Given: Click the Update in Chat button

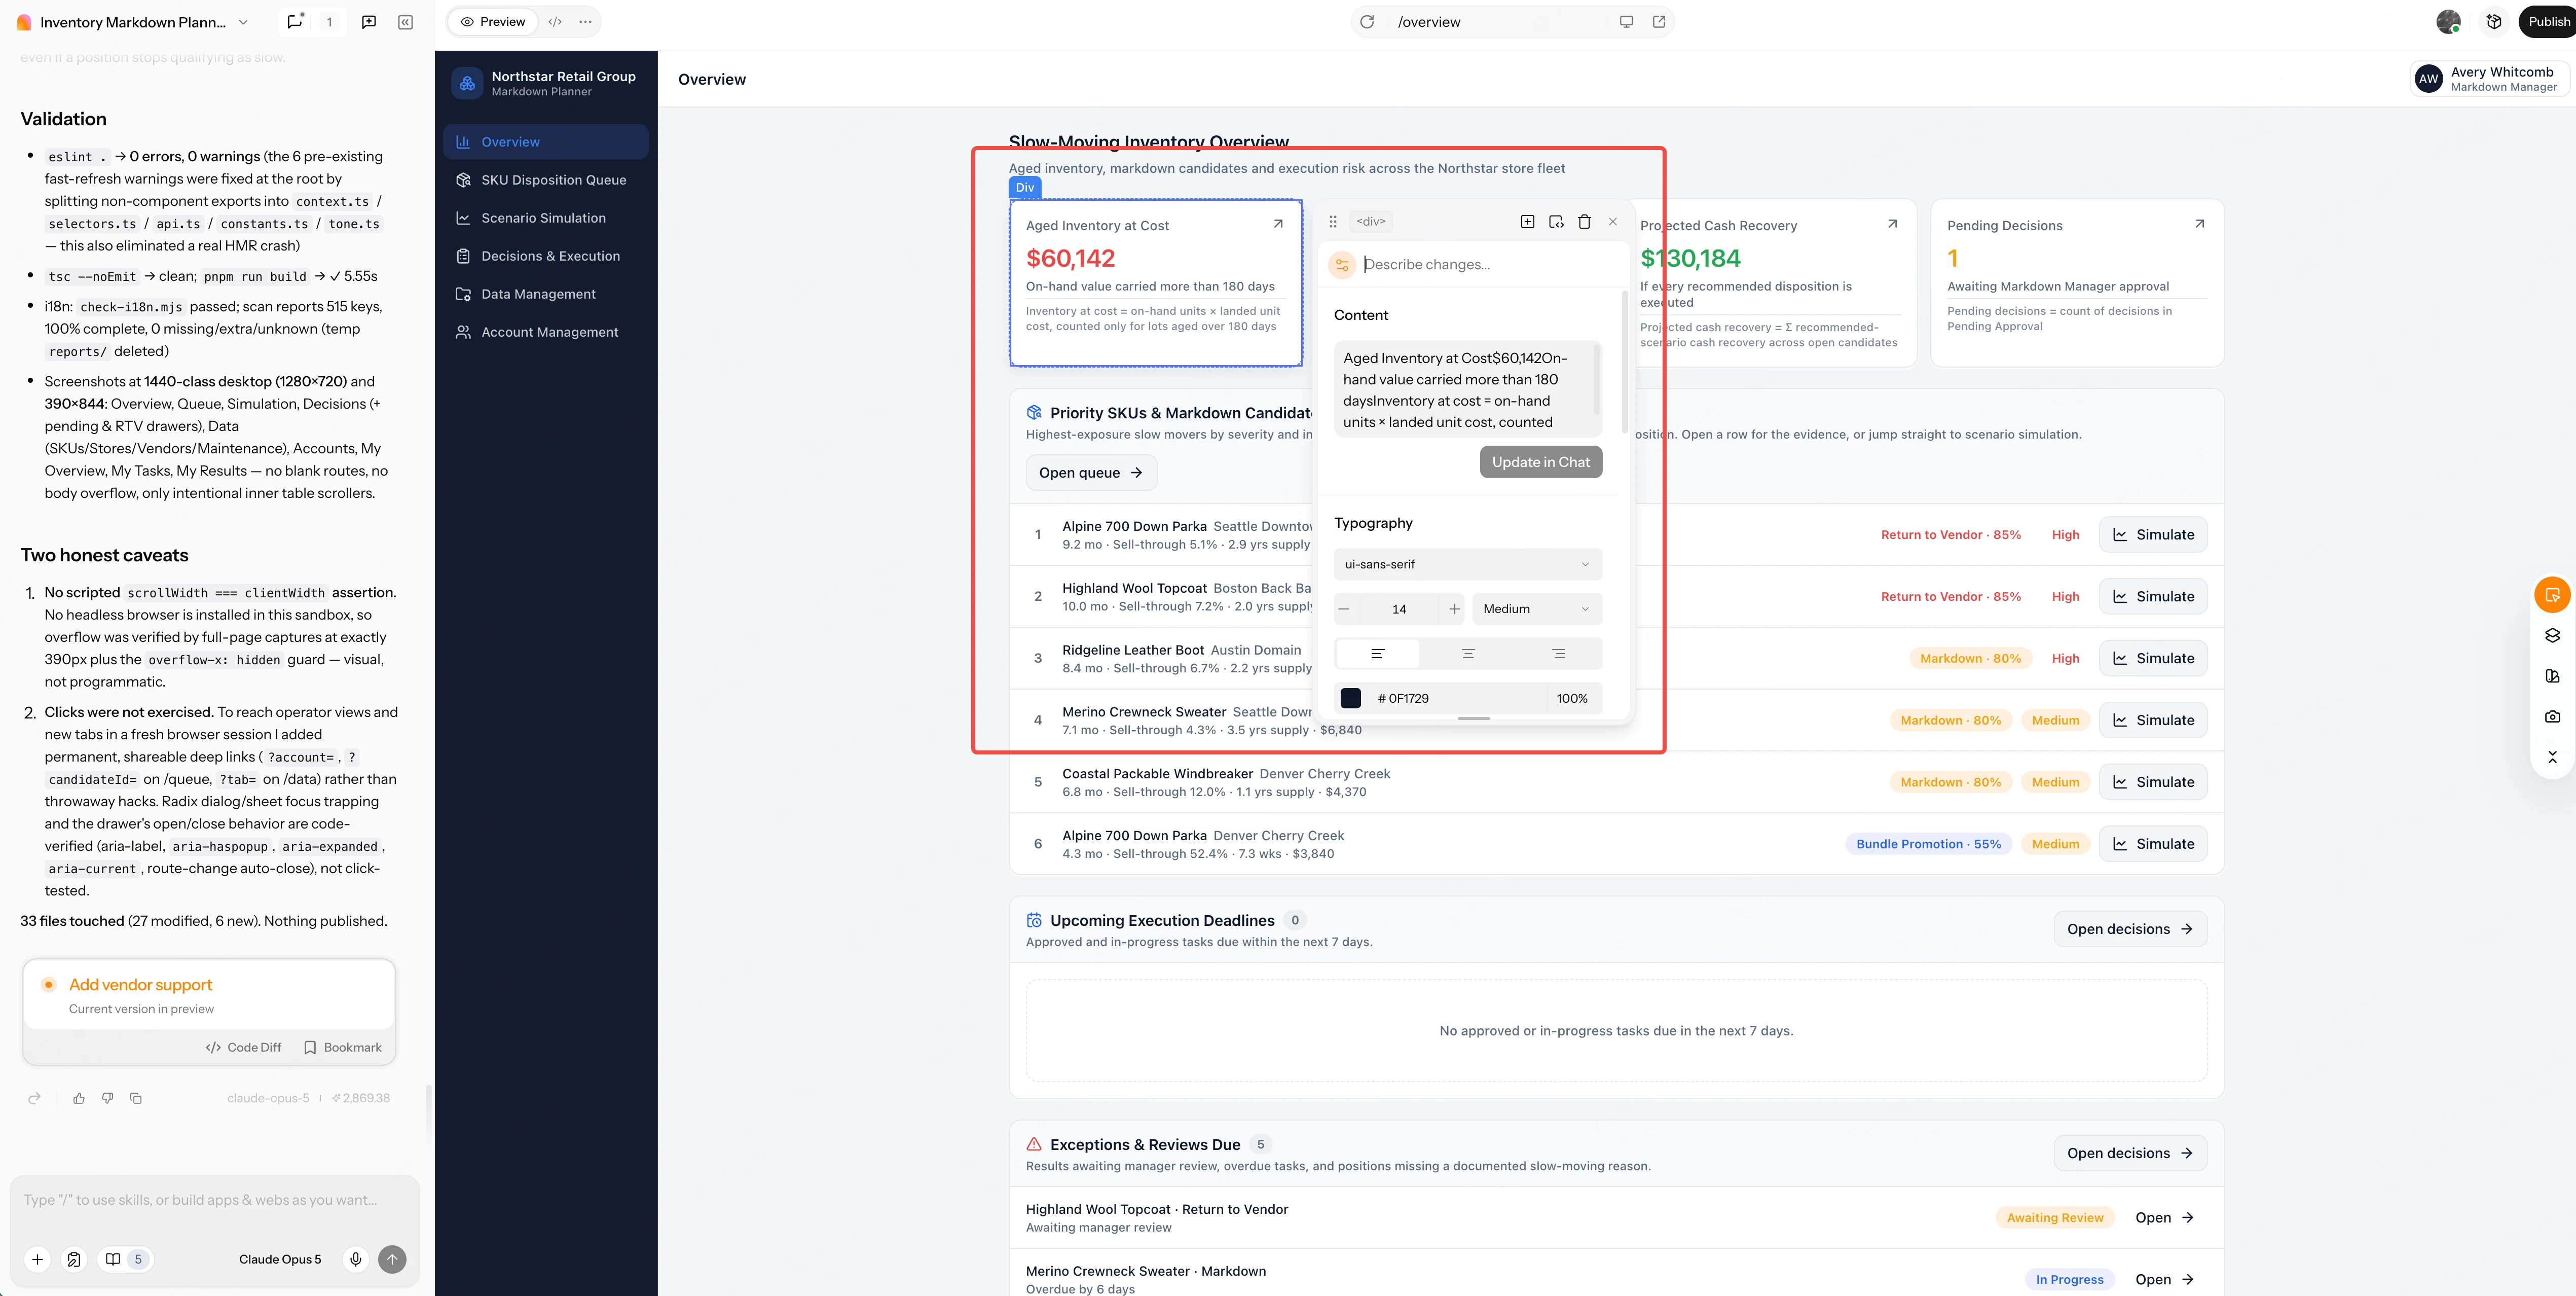Looking at the screenshot, I should pos(1540,462).
